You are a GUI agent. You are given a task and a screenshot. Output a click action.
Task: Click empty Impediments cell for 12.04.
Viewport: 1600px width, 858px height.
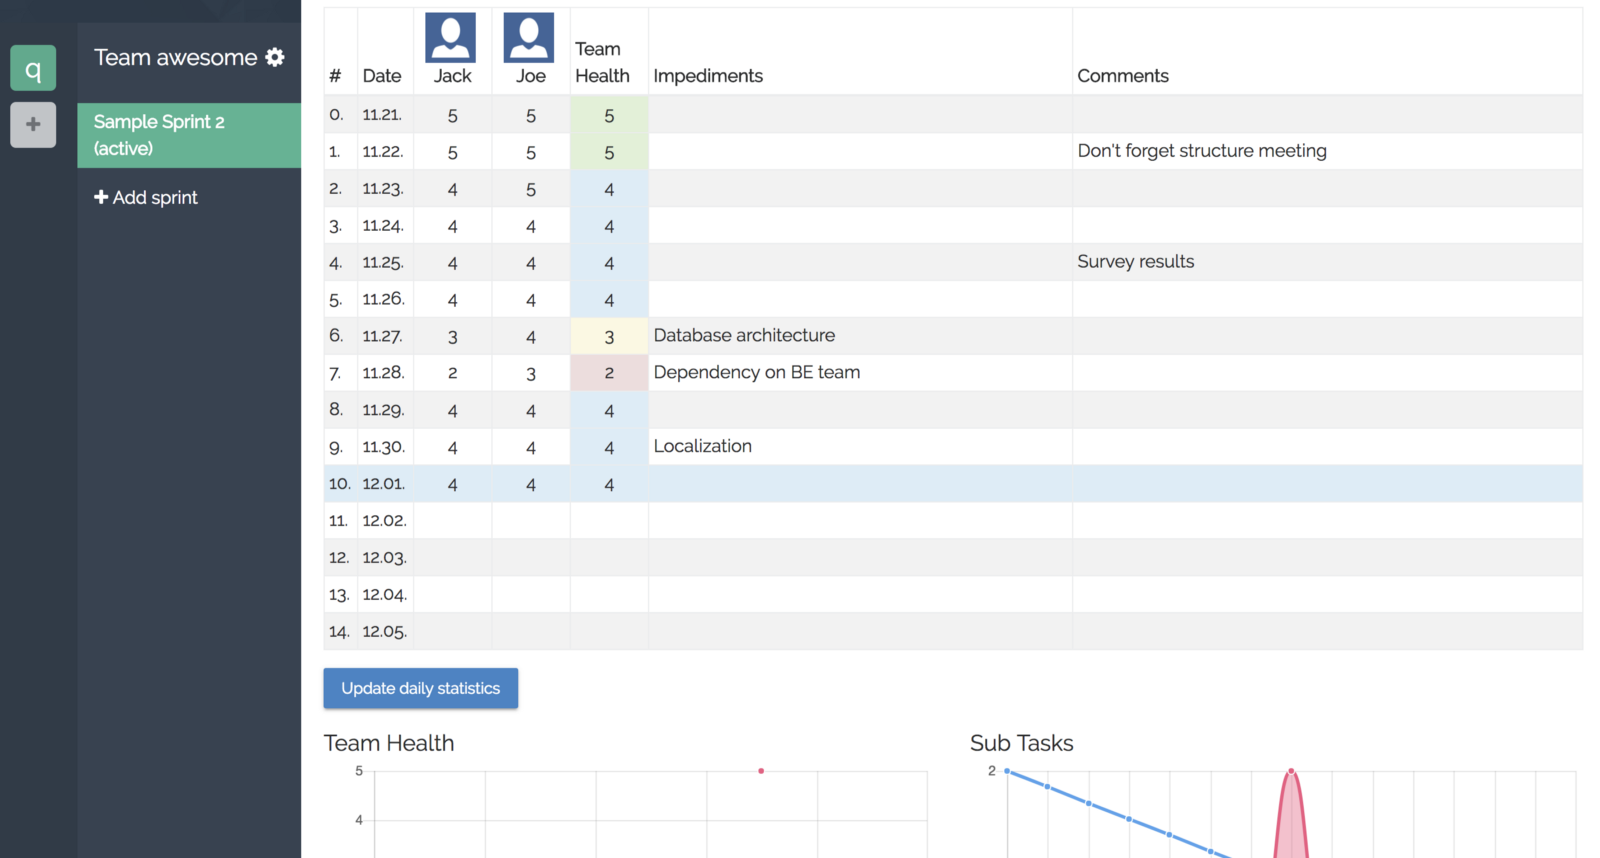860,595
